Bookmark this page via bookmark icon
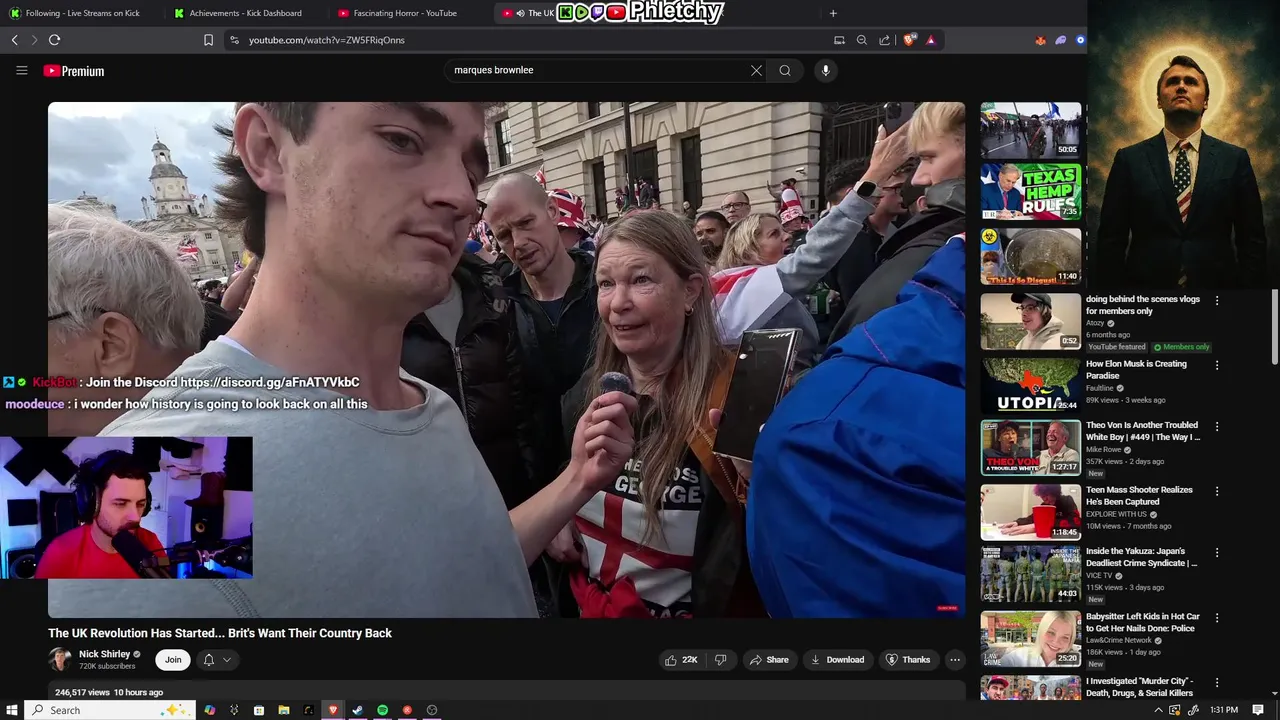 (208, 40)
